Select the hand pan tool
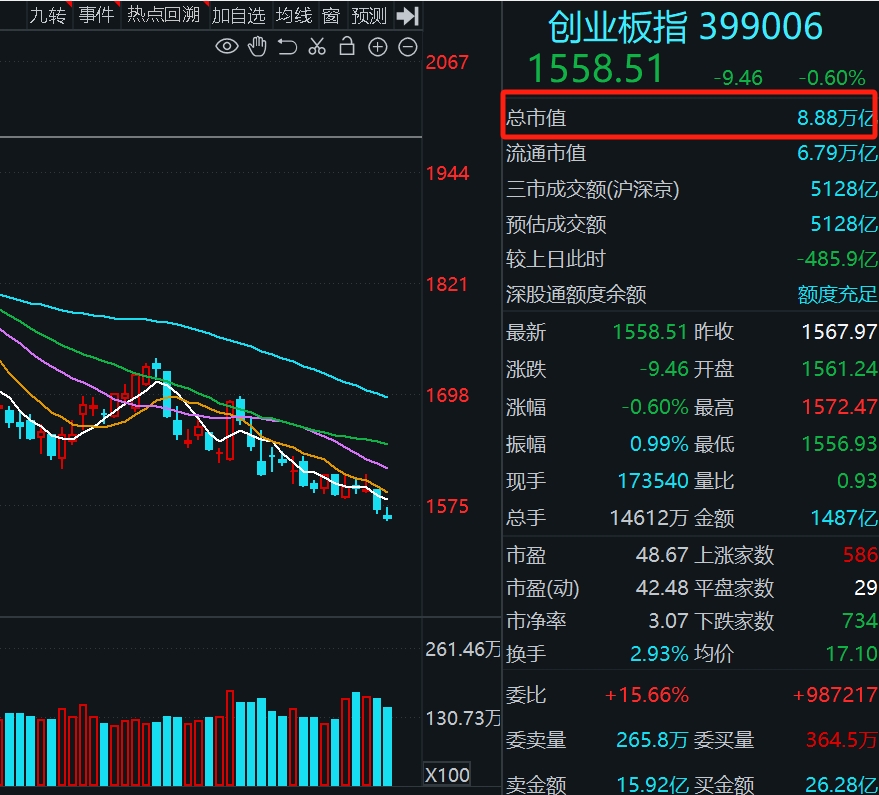 click(x=257, y=46)
